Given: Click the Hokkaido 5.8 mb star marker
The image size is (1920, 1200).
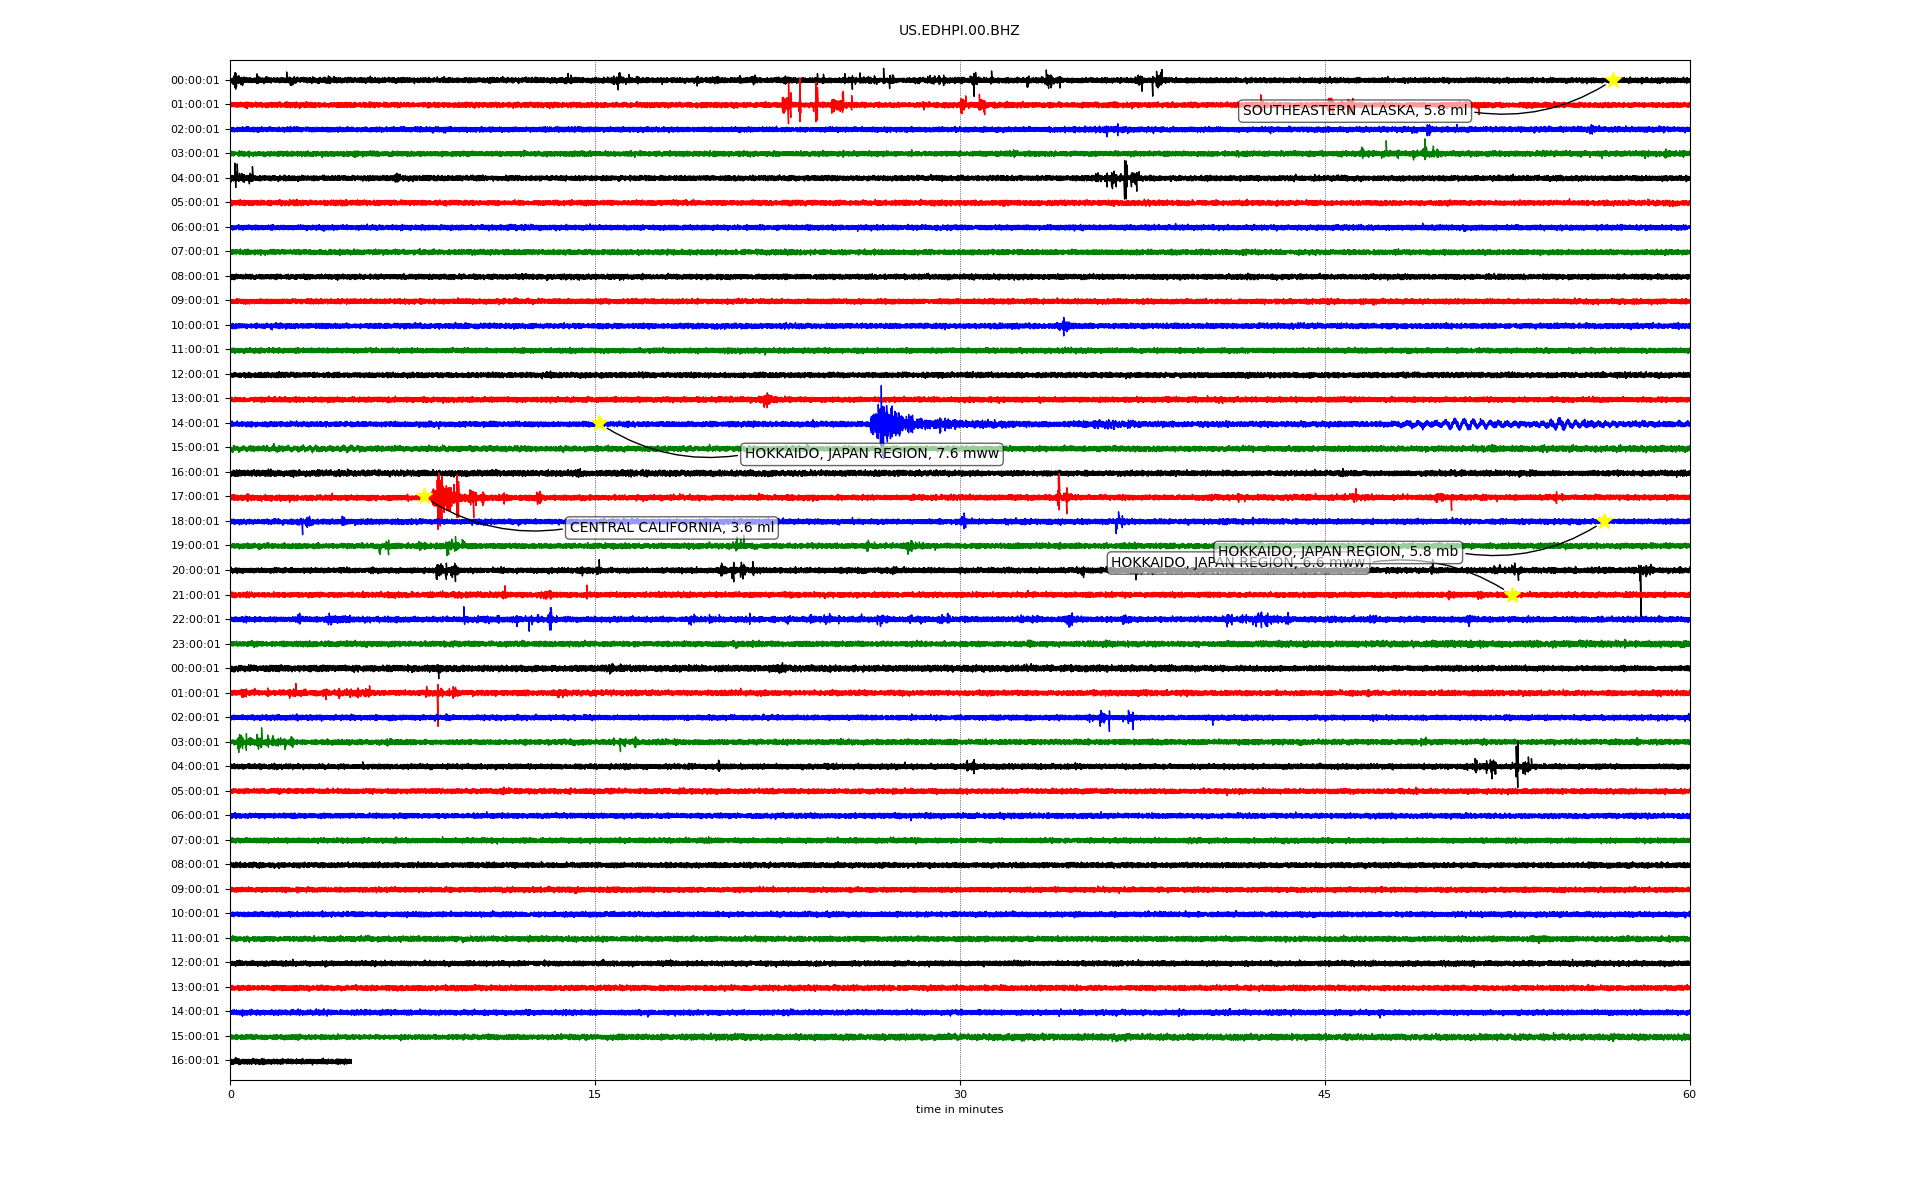Looking at the screenshot, I should click(1604, 521).
